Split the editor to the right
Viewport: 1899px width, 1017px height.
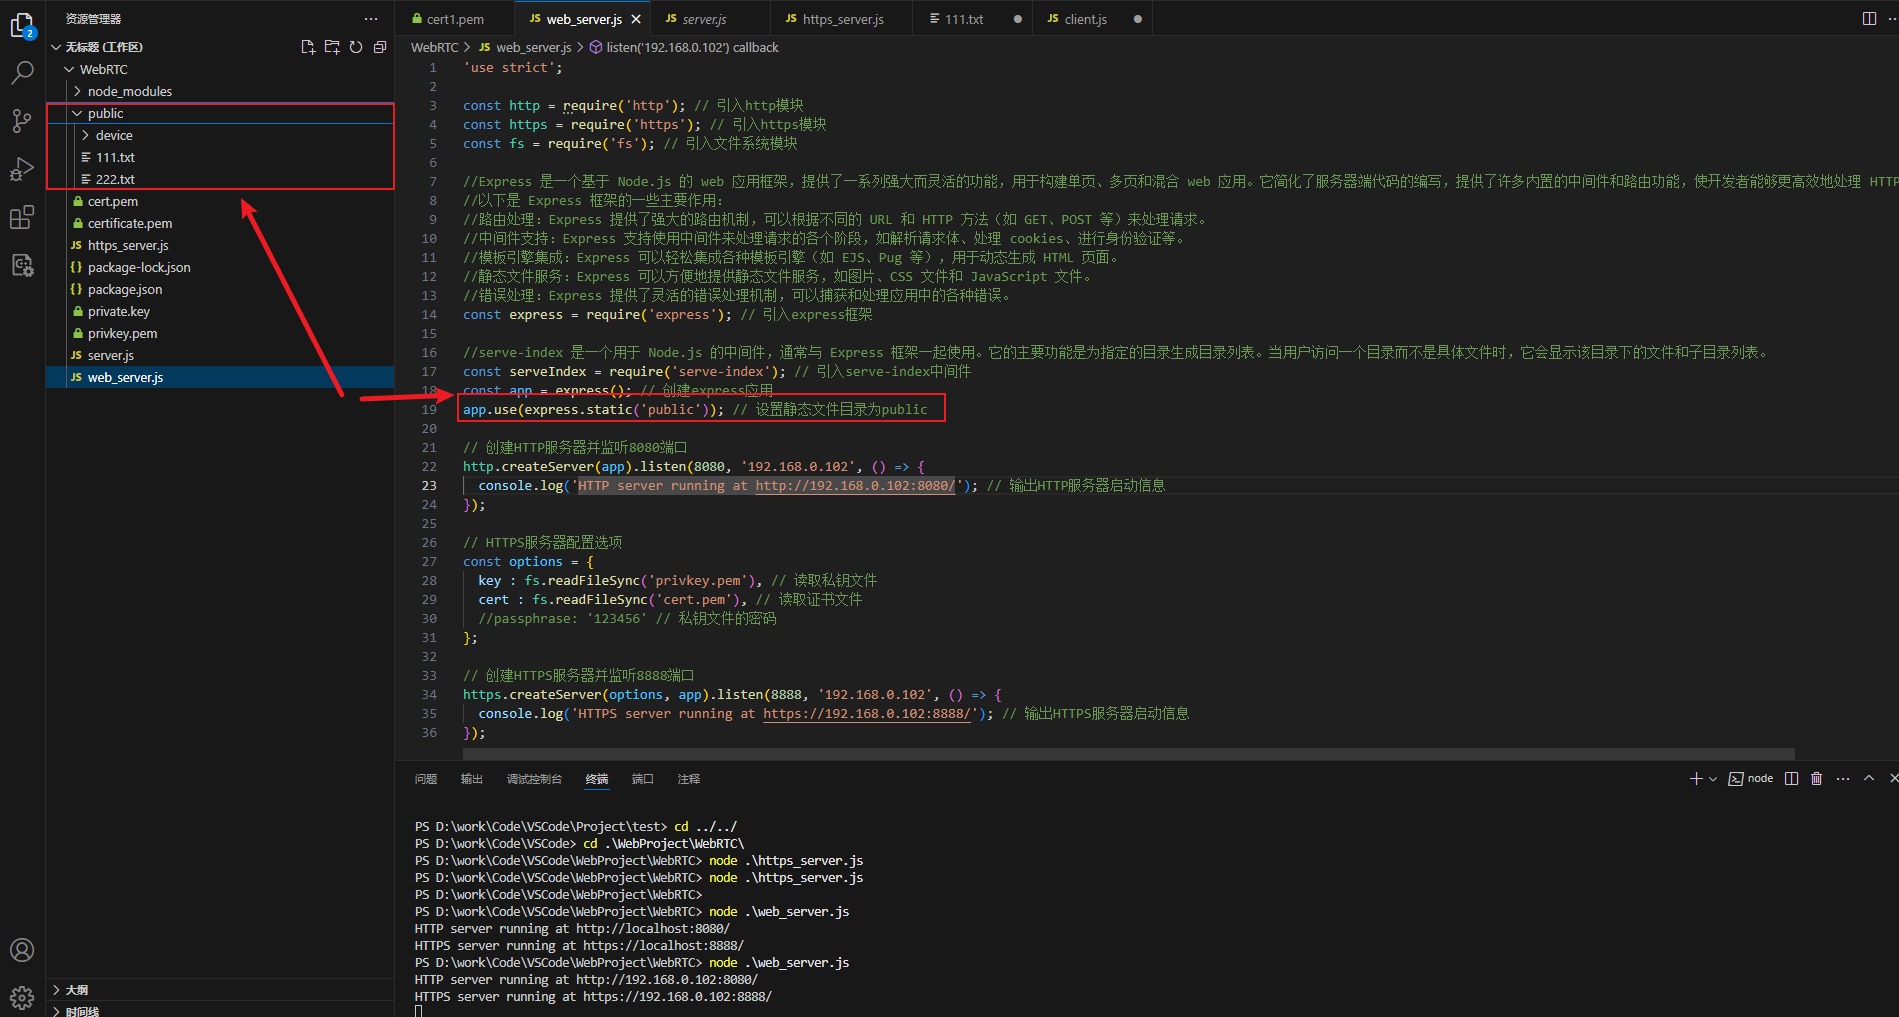click(x=1869, y=19)
